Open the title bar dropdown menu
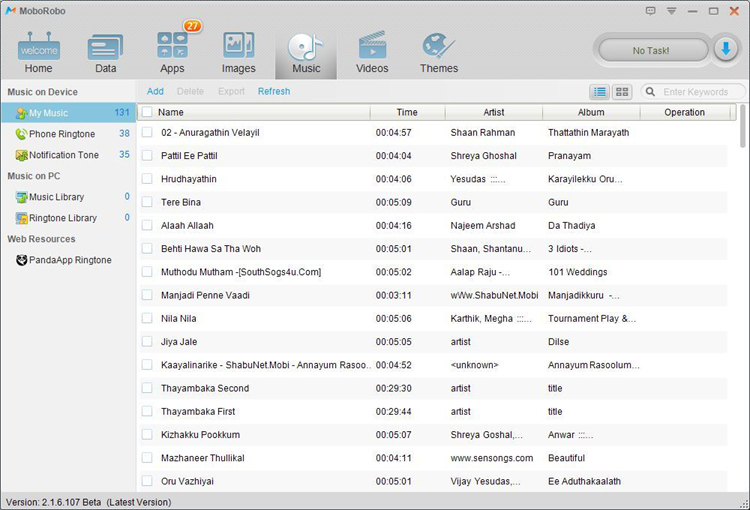The width and height of the screenshot is (750, 510). [x=672, y=11]
